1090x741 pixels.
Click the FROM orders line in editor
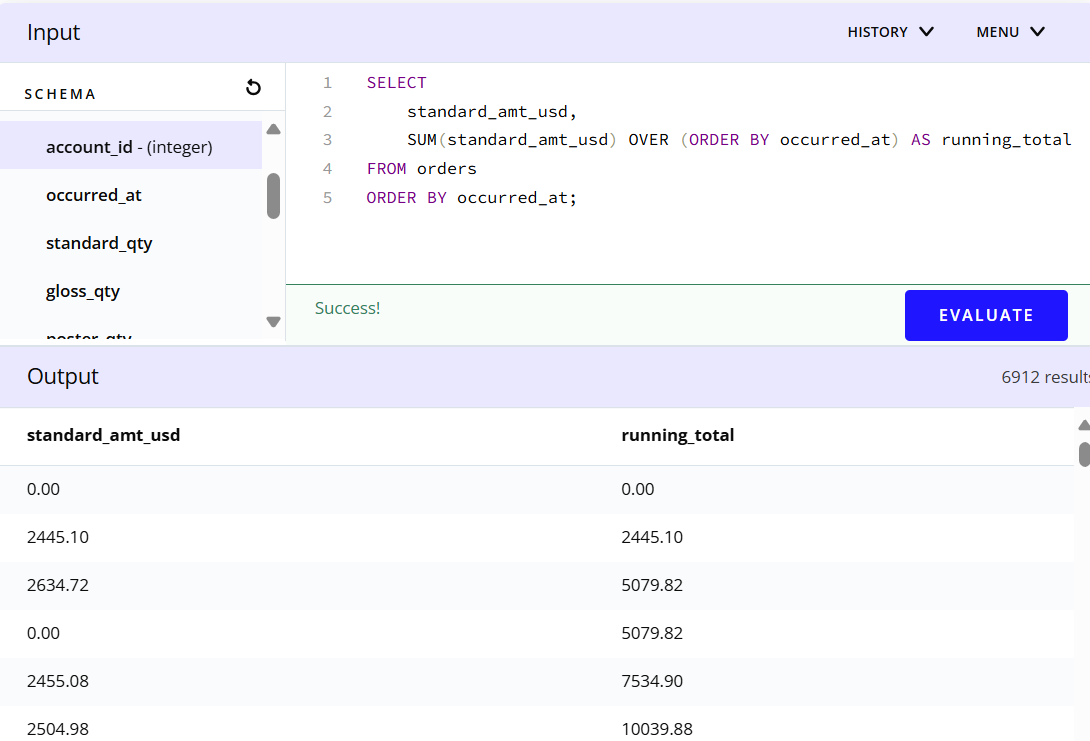click(421, 169)
